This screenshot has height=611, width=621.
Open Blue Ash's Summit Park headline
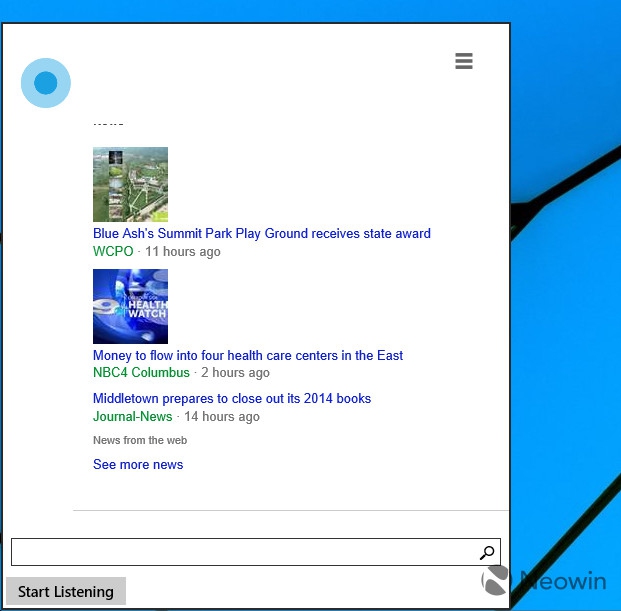click(x=261, y=233)
